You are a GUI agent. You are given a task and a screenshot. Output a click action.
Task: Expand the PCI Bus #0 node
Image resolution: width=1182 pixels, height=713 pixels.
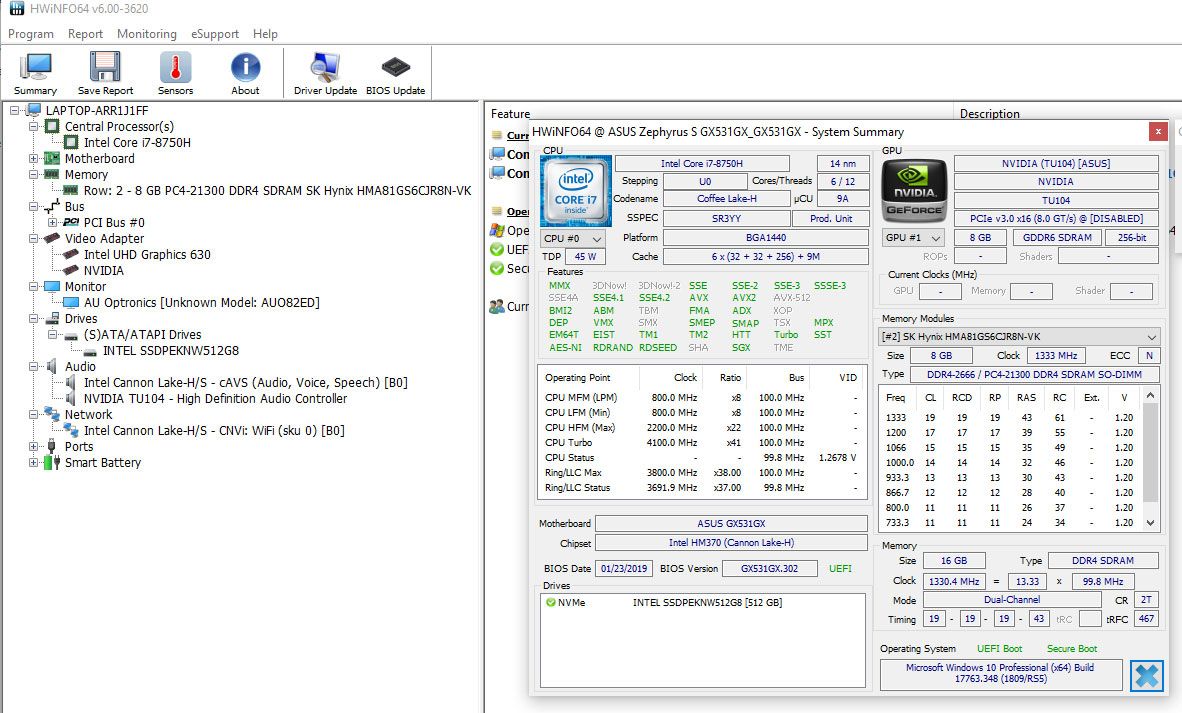[52, 222]
